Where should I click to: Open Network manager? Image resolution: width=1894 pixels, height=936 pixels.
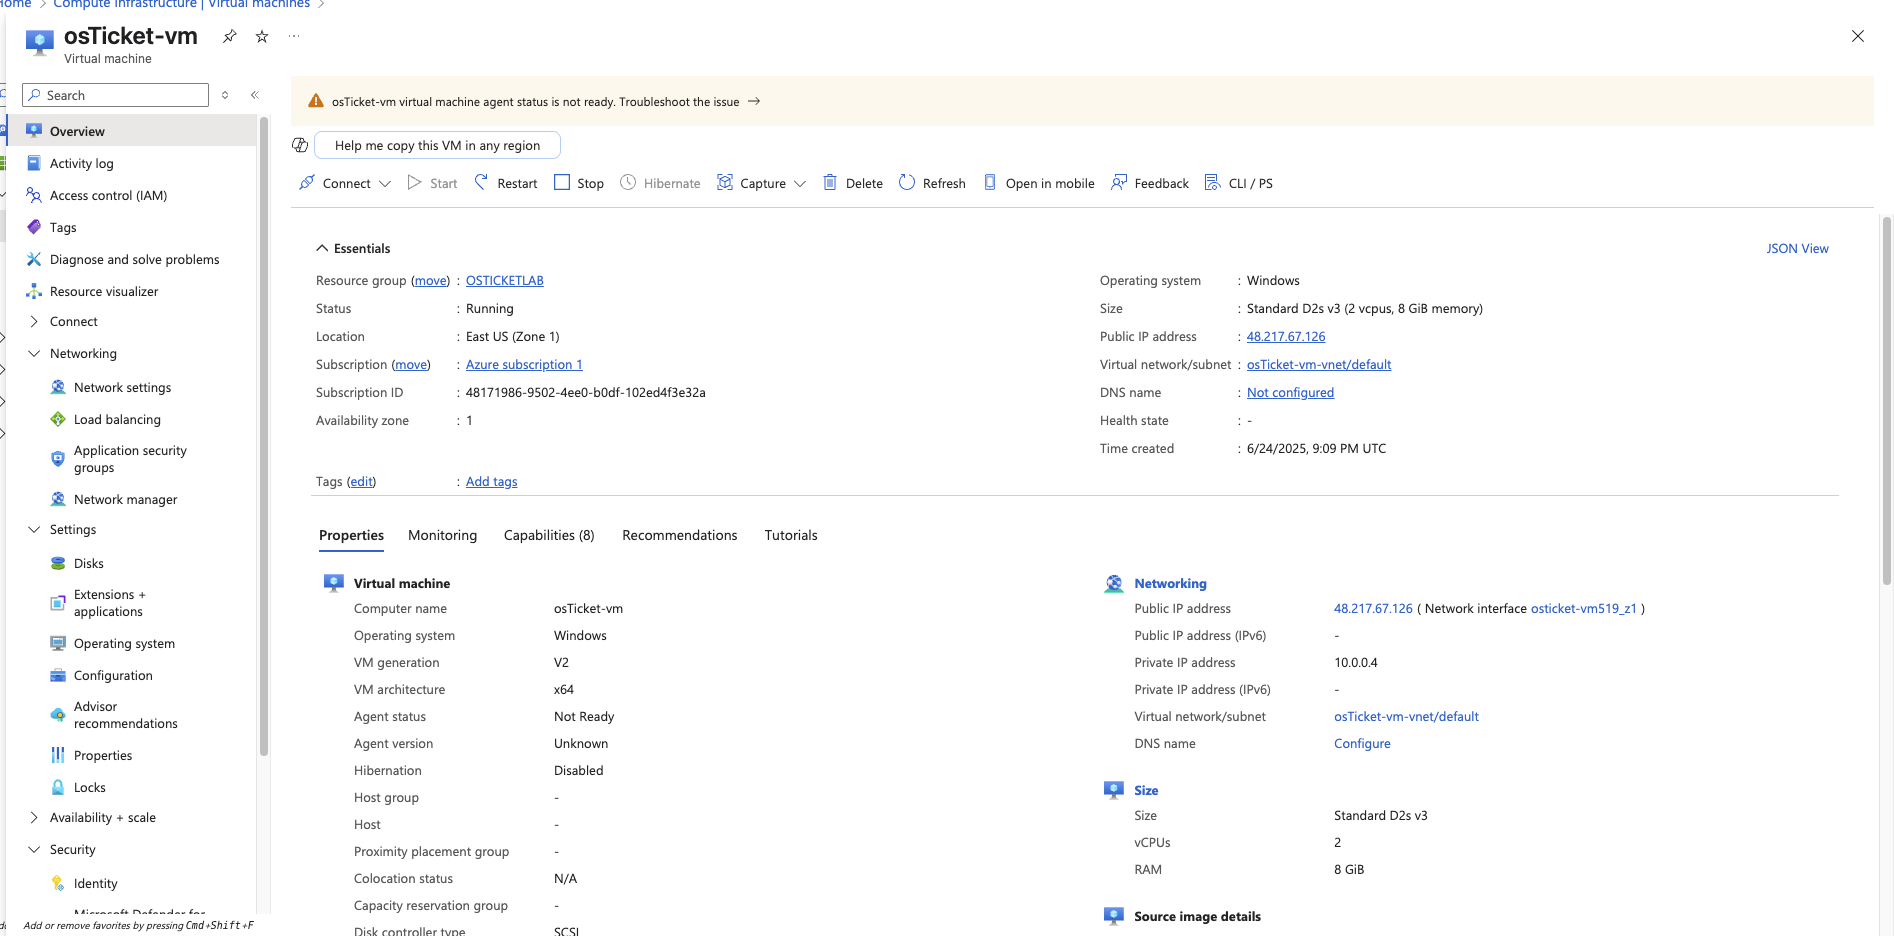[x=125, y=499]
